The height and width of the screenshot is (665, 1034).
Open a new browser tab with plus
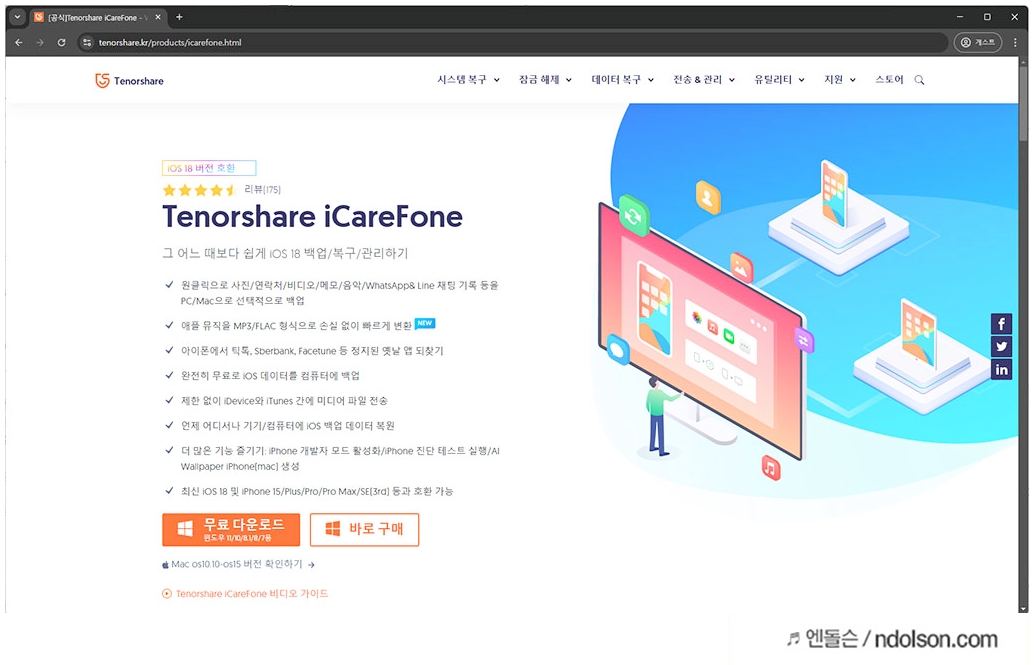click(179, 17)
